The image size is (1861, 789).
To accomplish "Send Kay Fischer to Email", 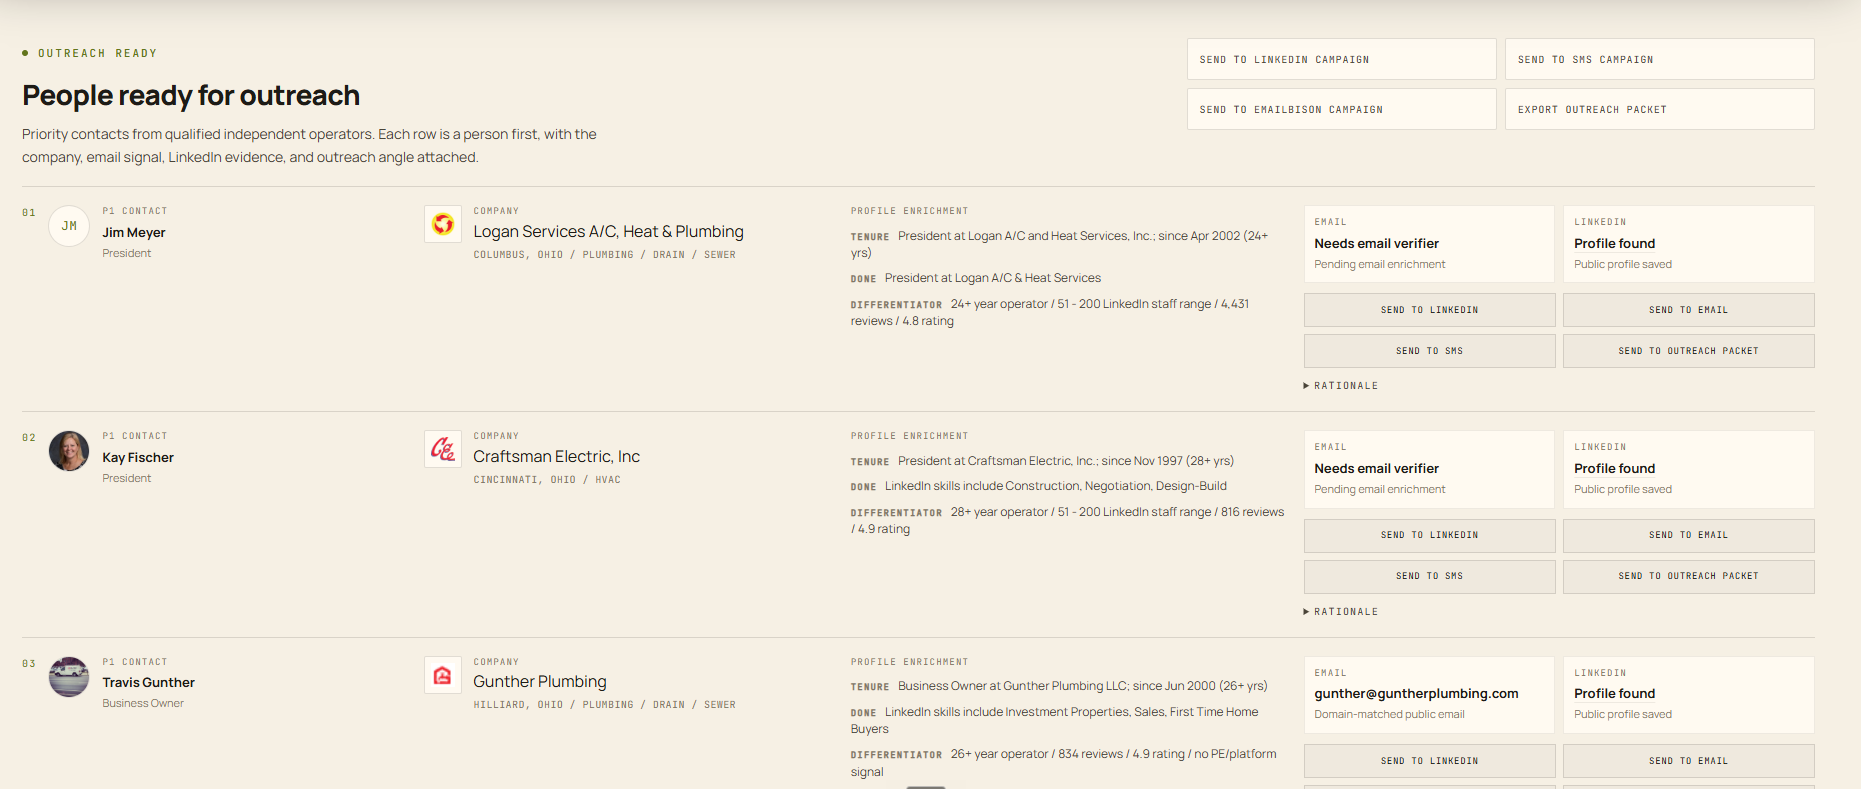I will 1688,535.
